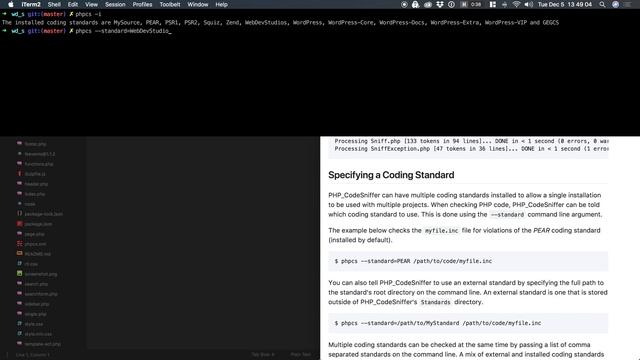Open the Plain Text syntax selector
This screenshot has height=360, width=640.
click(x=301, y=355)
